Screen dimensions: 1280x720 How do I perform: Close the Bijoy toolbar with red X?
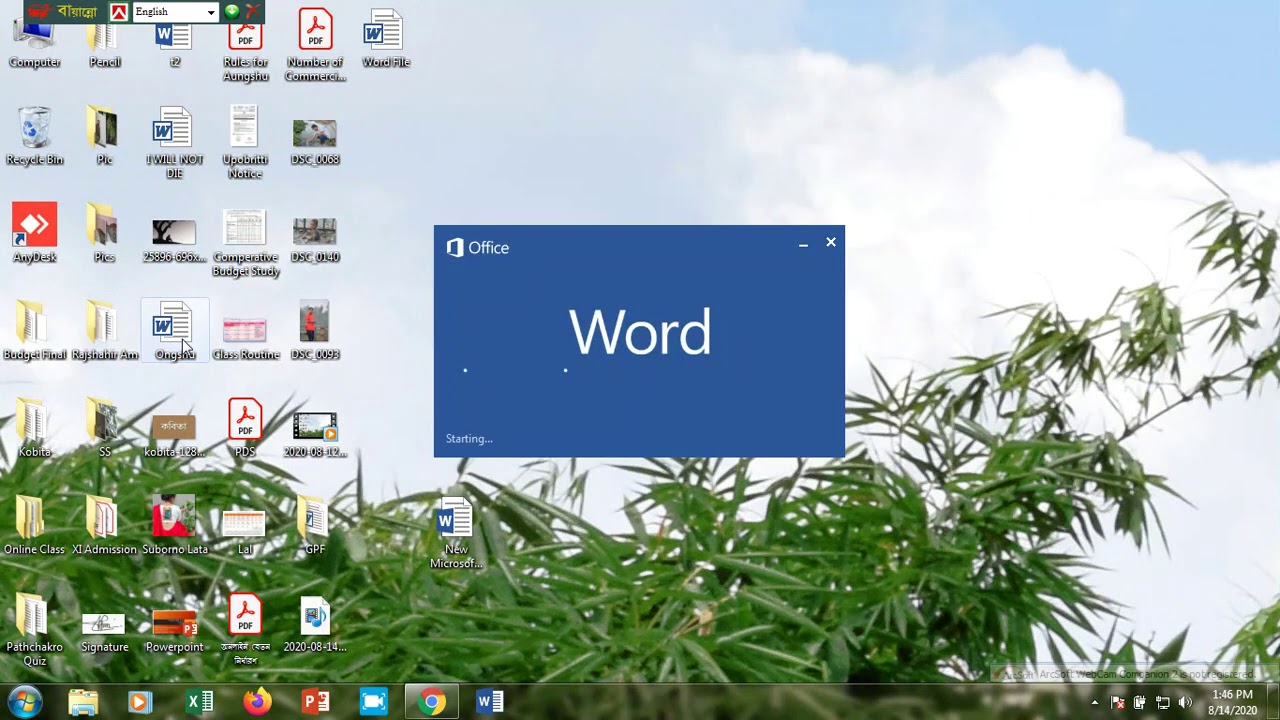tap(252, 11)
